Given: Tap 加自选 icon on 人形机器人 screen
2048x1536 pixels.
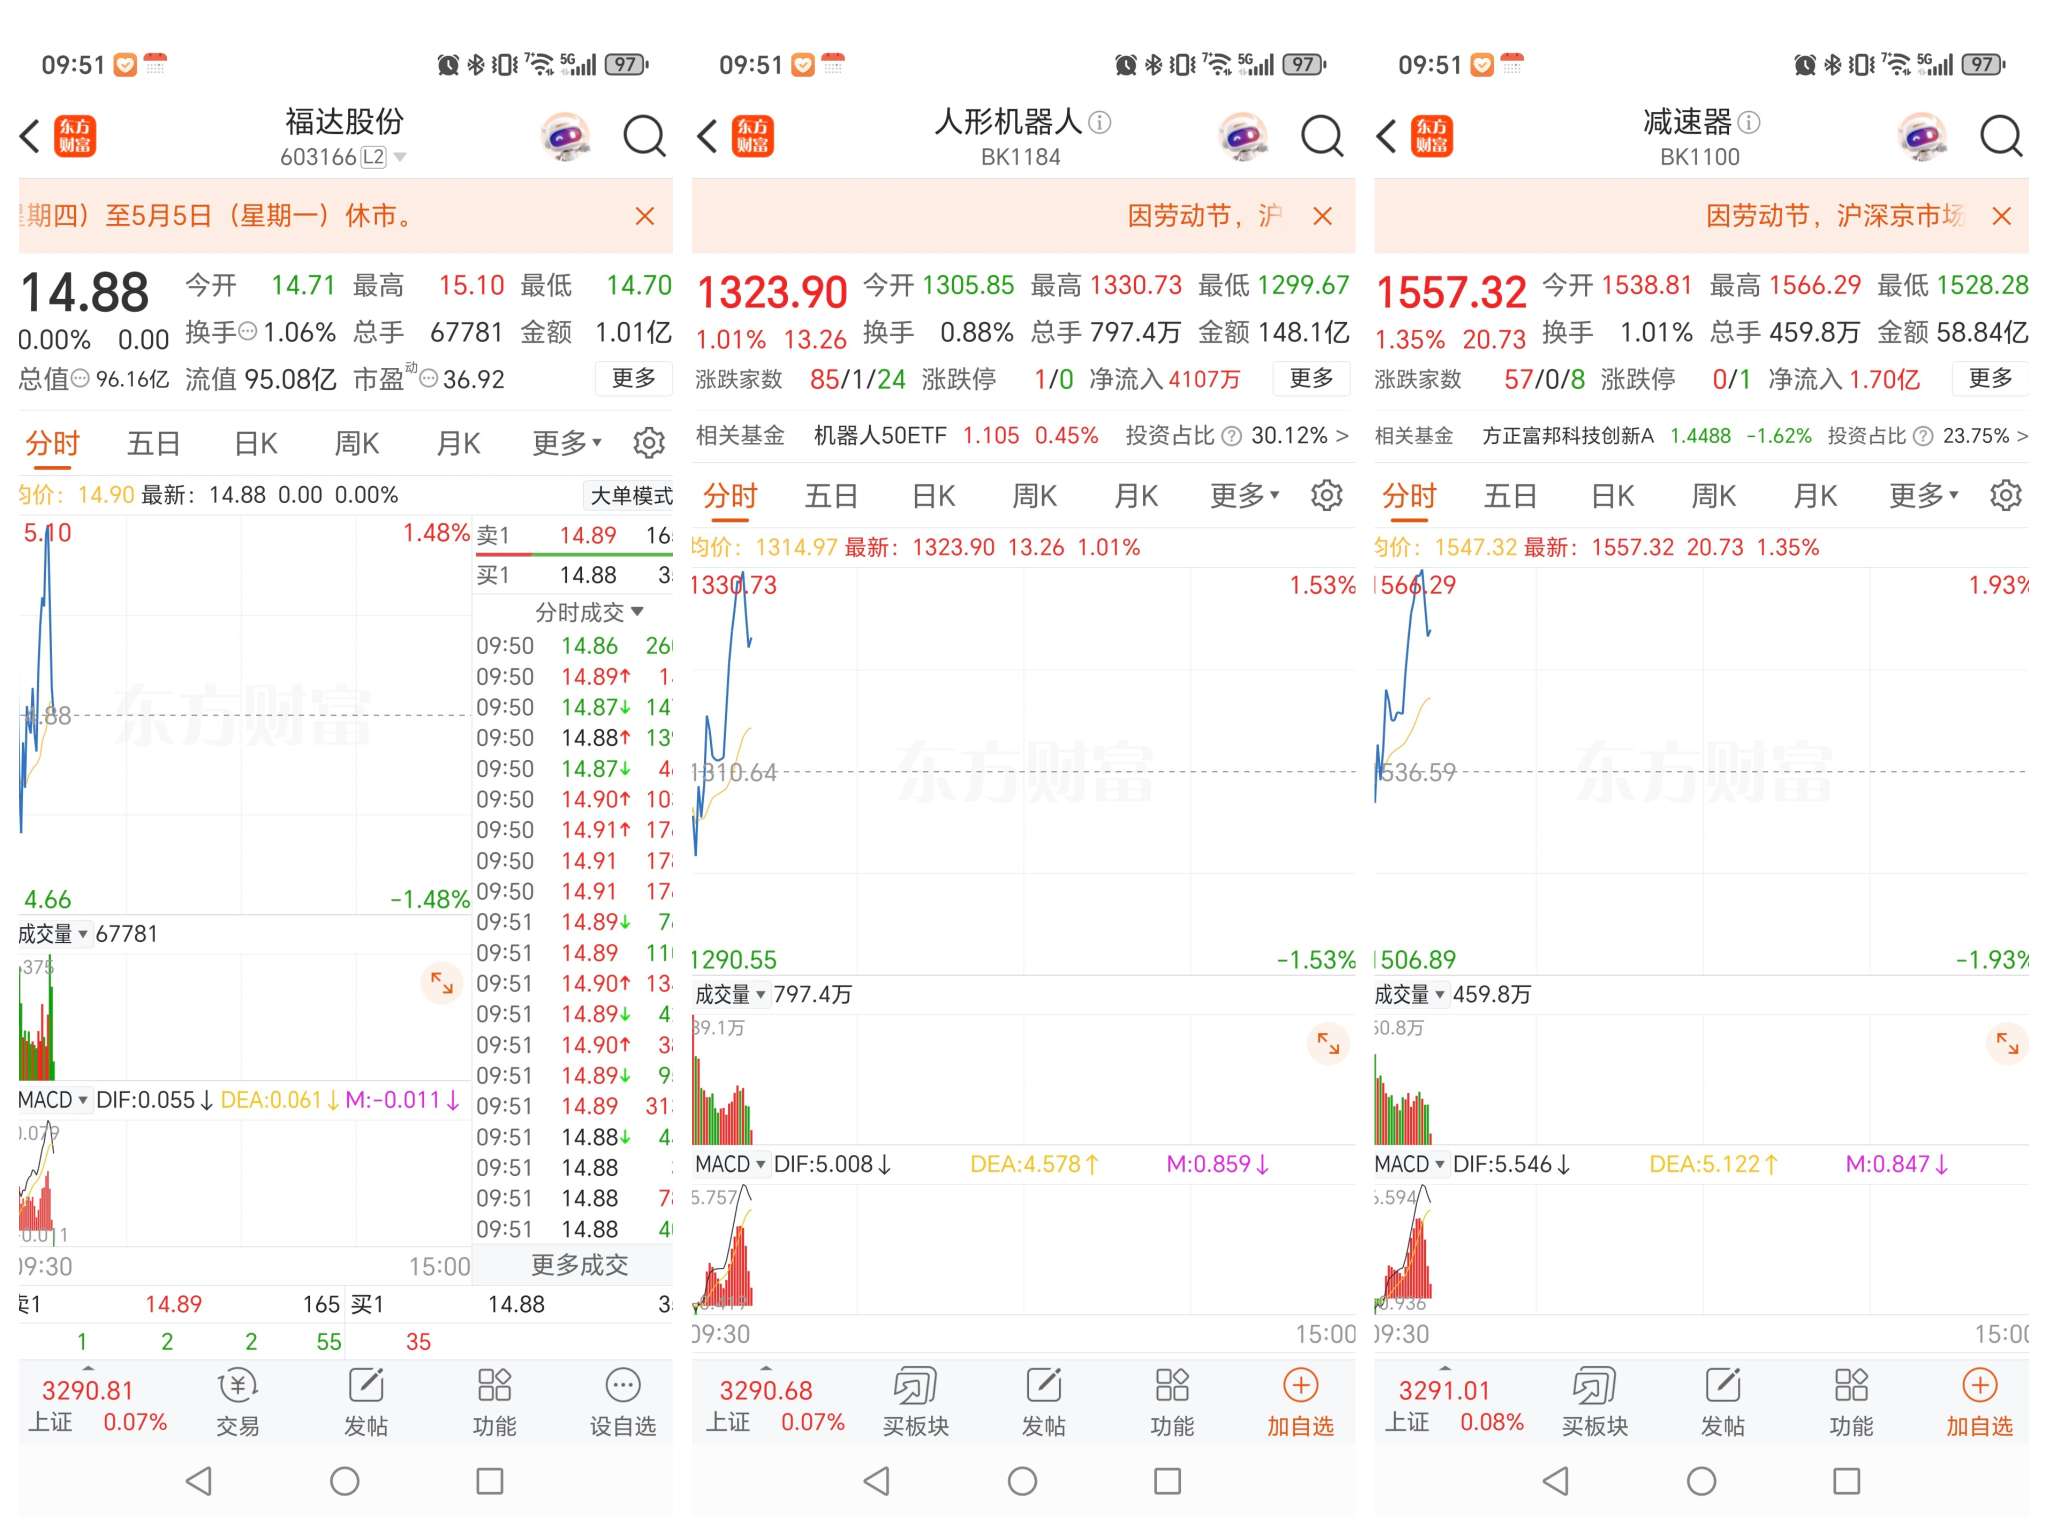Looking at the screenshot, I should tap(1300, 1403).
